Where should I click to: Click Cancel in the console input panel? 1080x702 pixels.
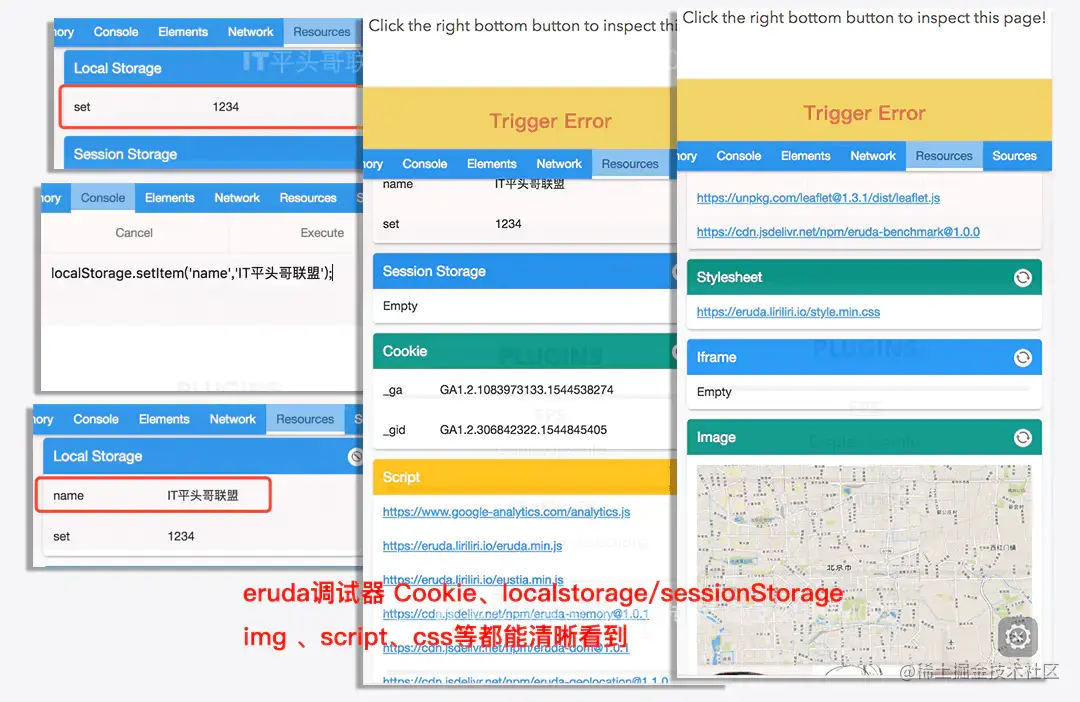[x=134, y=233]
